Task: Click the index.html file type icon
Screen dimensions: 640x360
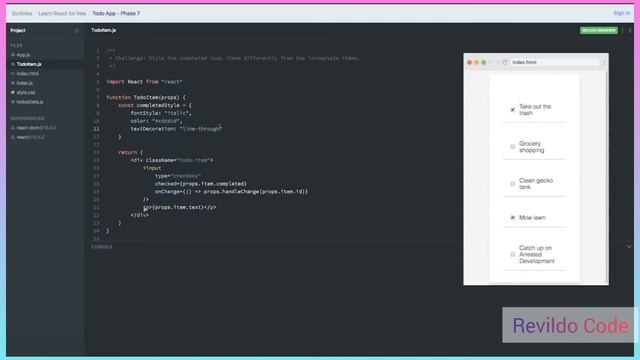Action: (x=13, y=73)
